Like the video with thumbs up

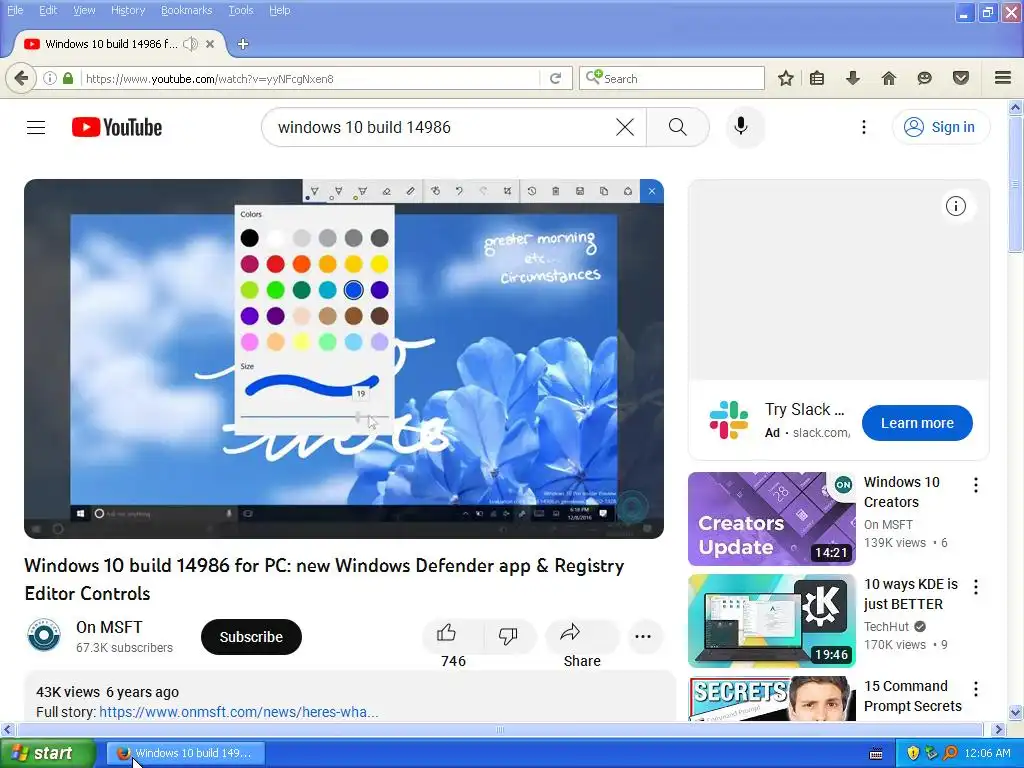[447, 633]
